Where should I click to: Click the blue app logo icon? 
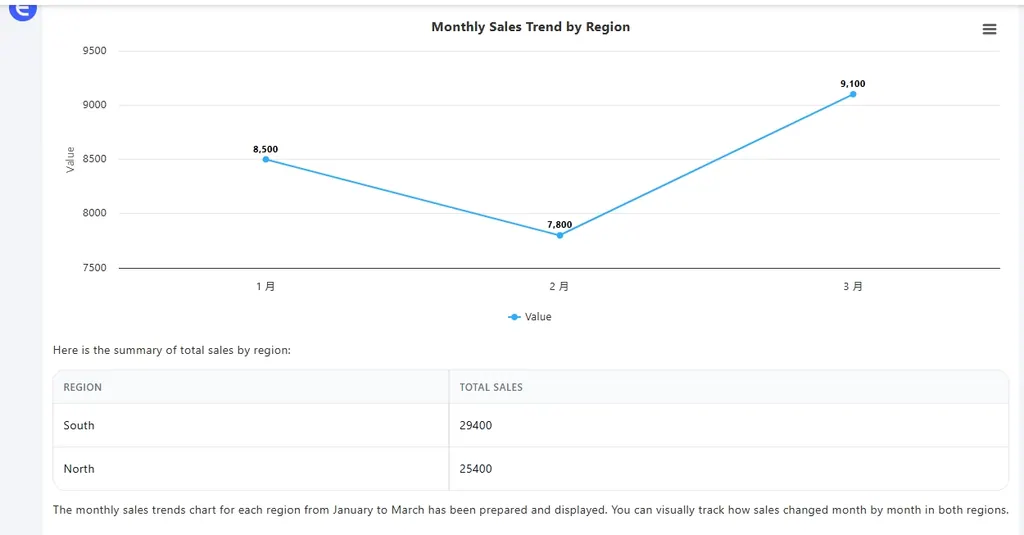pyautogui.click(x=22, y=9)
